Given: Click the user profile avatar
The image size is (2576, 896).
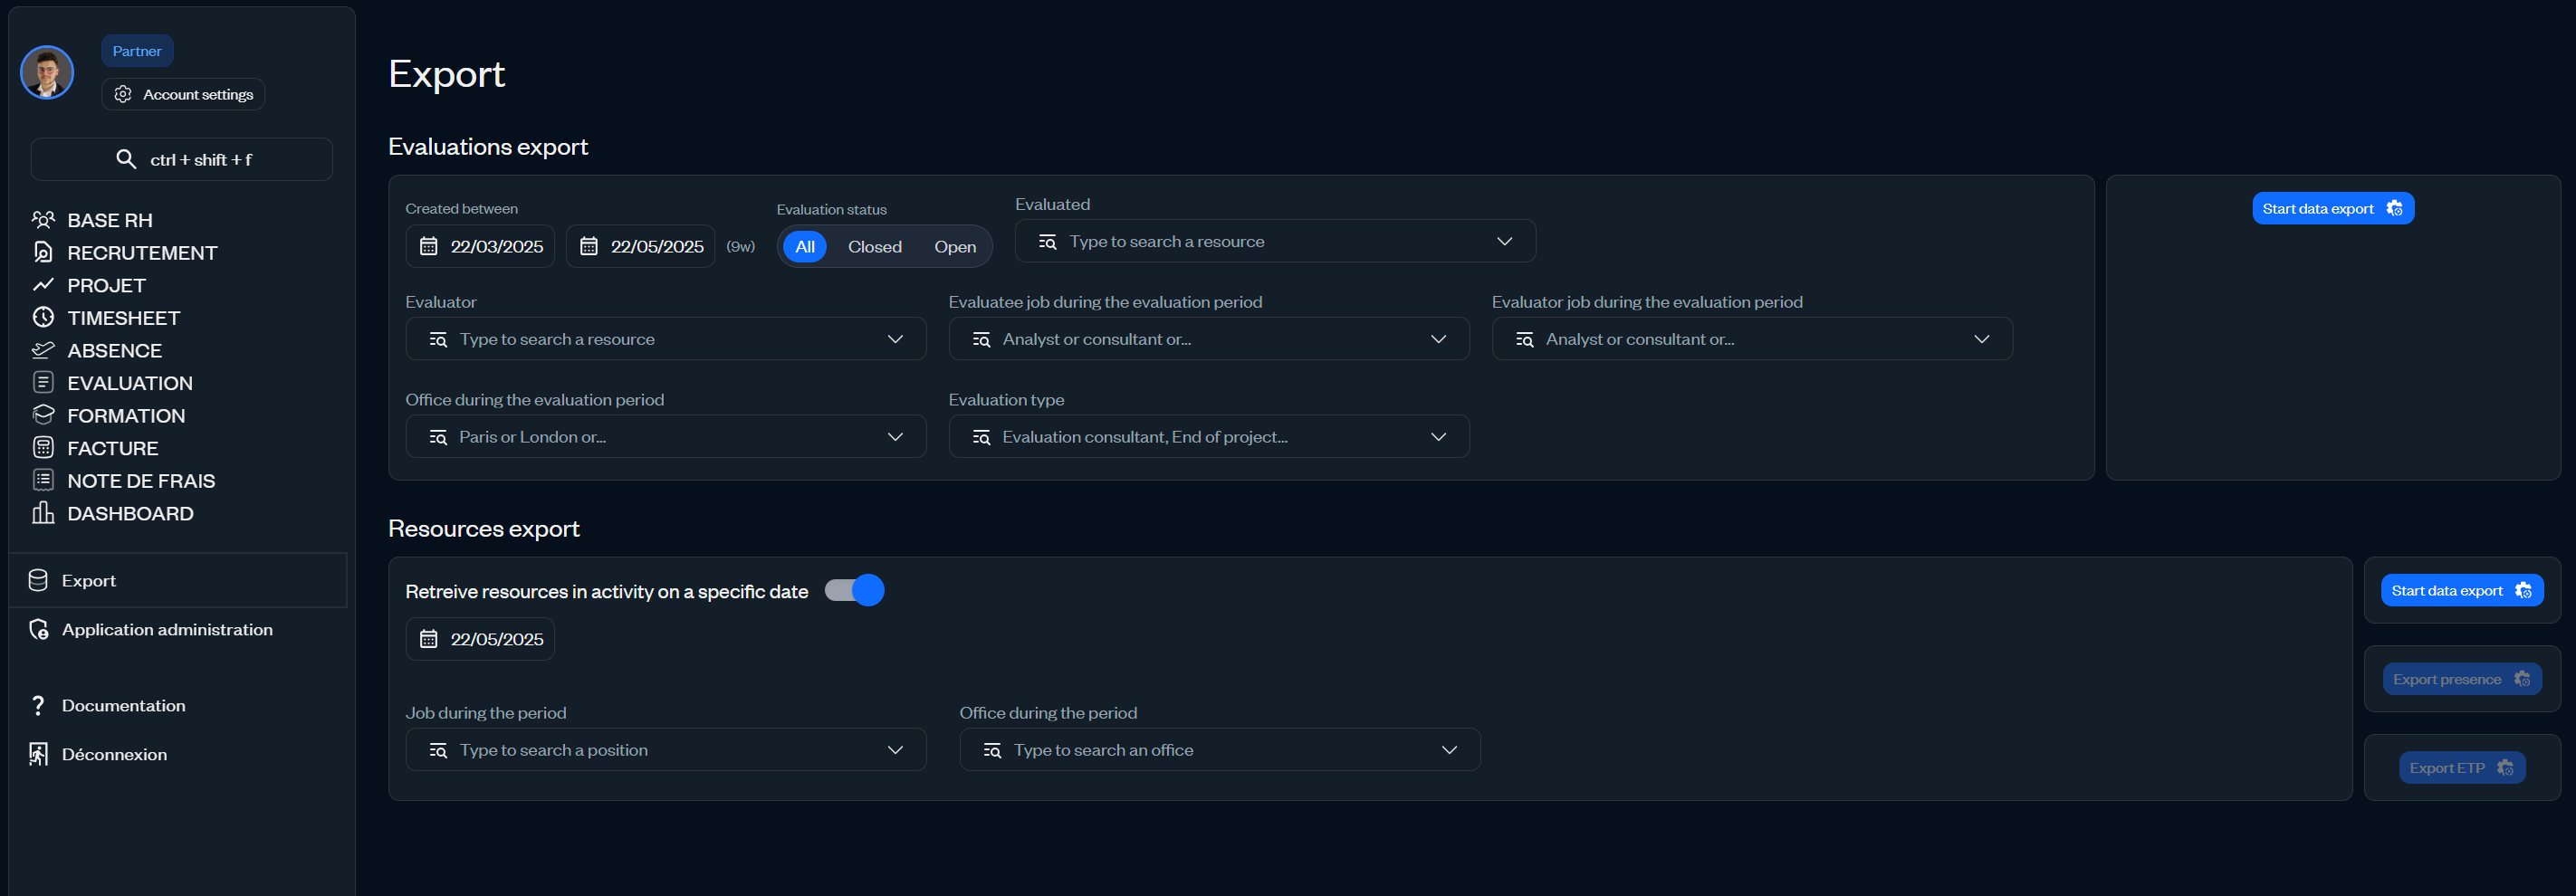Looking at the screenshot, I should pyautogui.click(x=47, y=72).
